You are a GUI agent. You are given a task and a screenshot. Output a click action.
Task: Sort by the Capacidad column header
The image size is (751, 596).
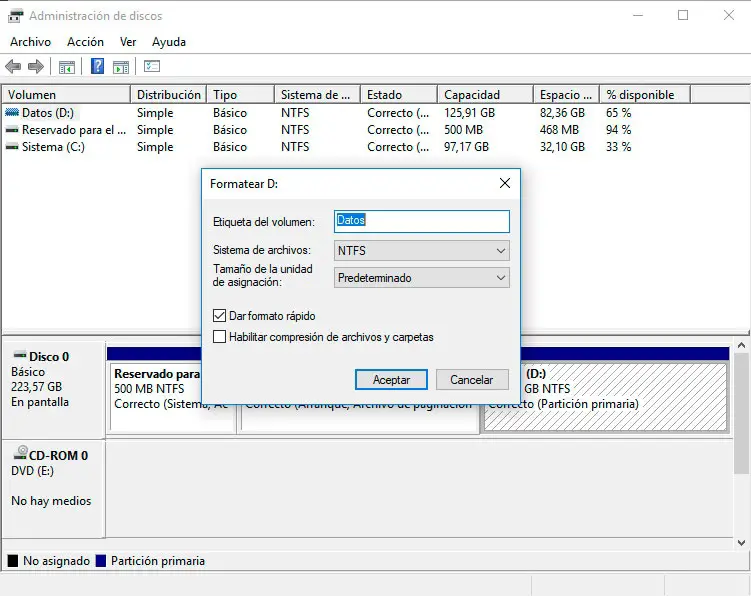tap(486, 94)
